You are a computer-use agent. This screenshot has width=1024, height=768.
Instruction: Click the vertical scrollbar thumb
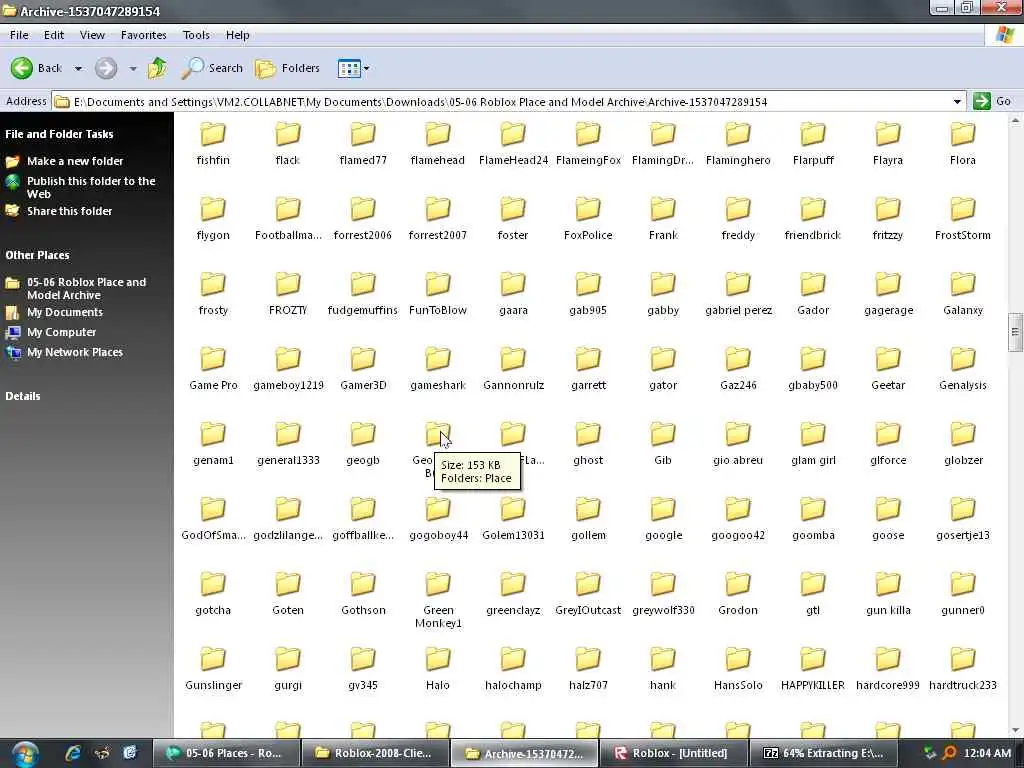pyautogui.click(x=1015, y=332)
